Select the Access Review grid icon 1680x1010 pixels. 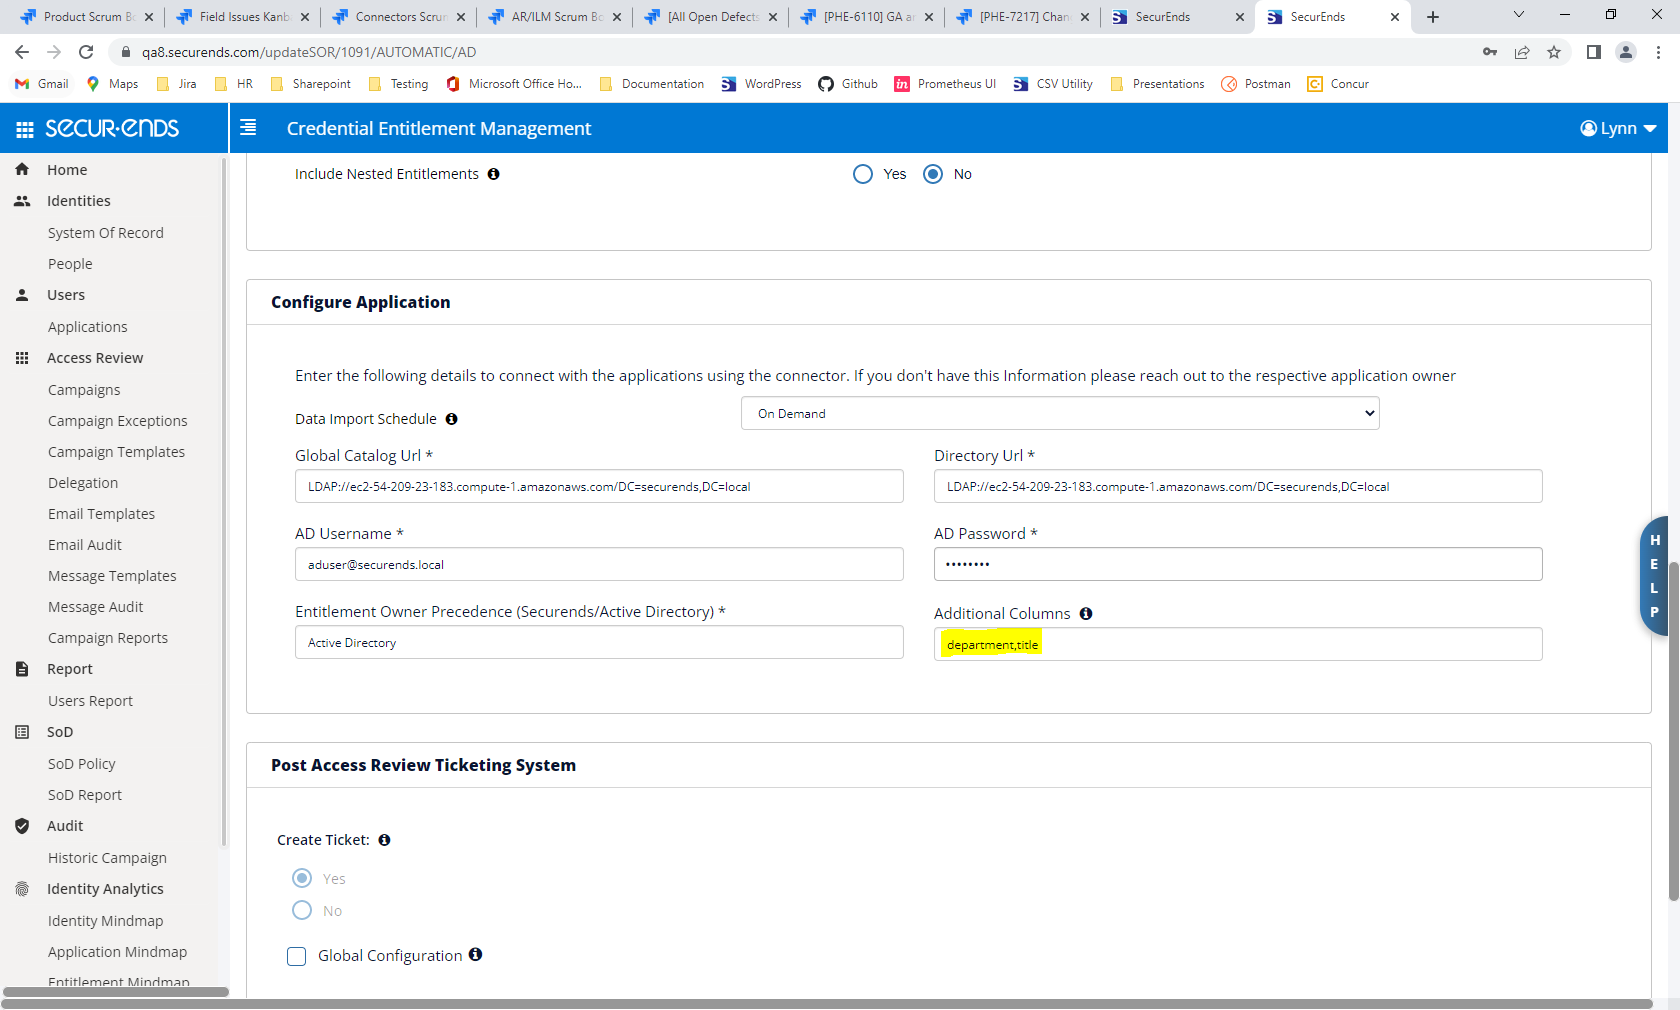point(21,357)
